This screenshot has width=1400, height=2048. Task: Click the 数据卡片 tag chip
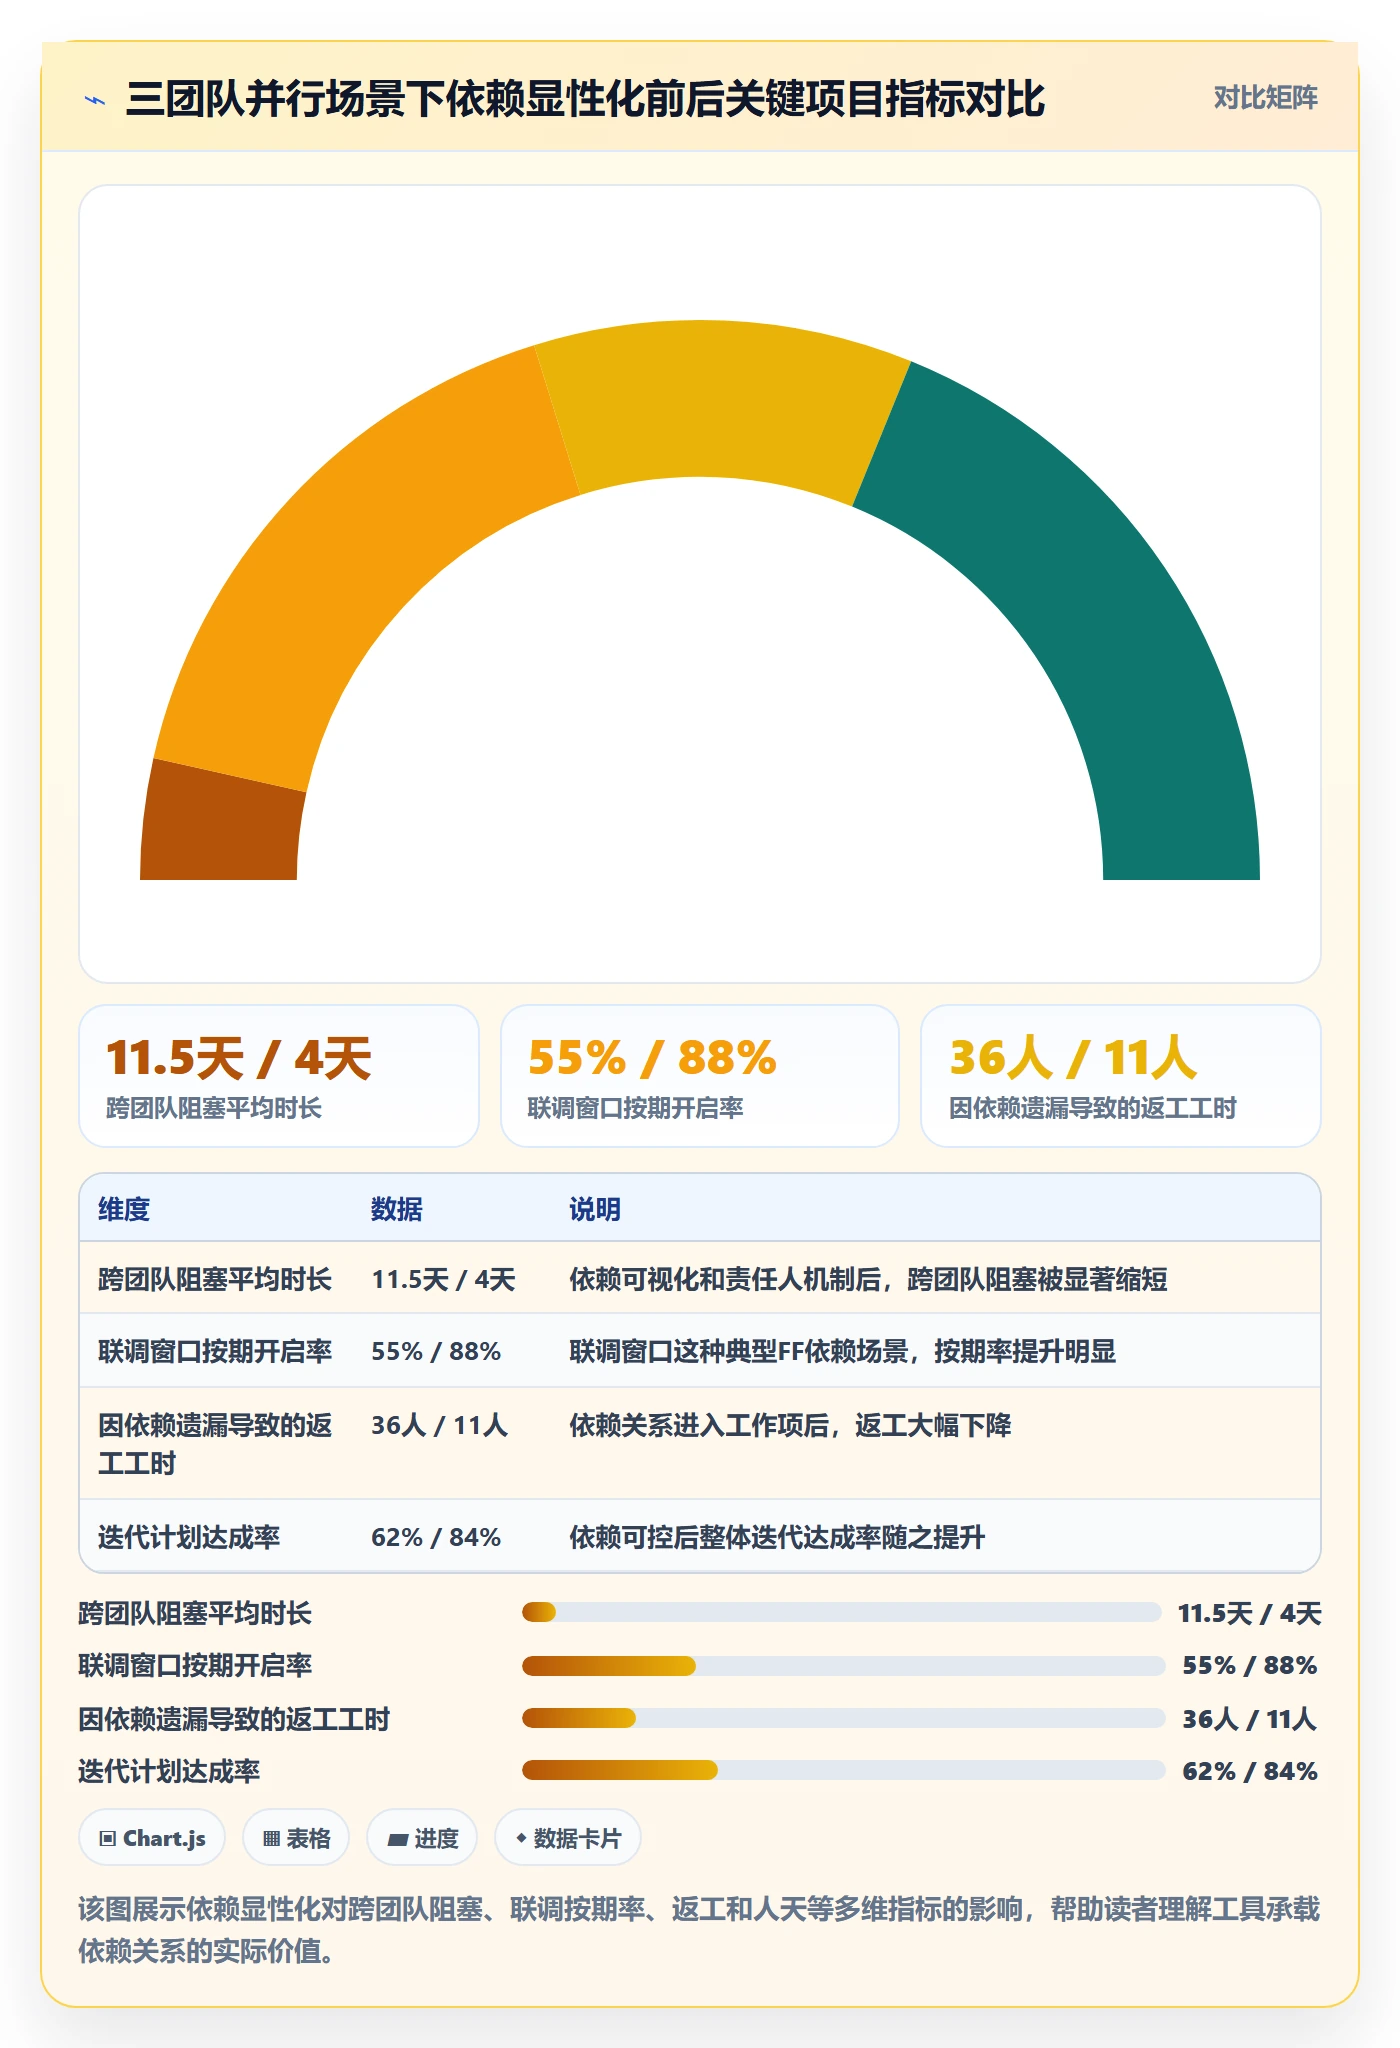click(x=568, y=1838)
